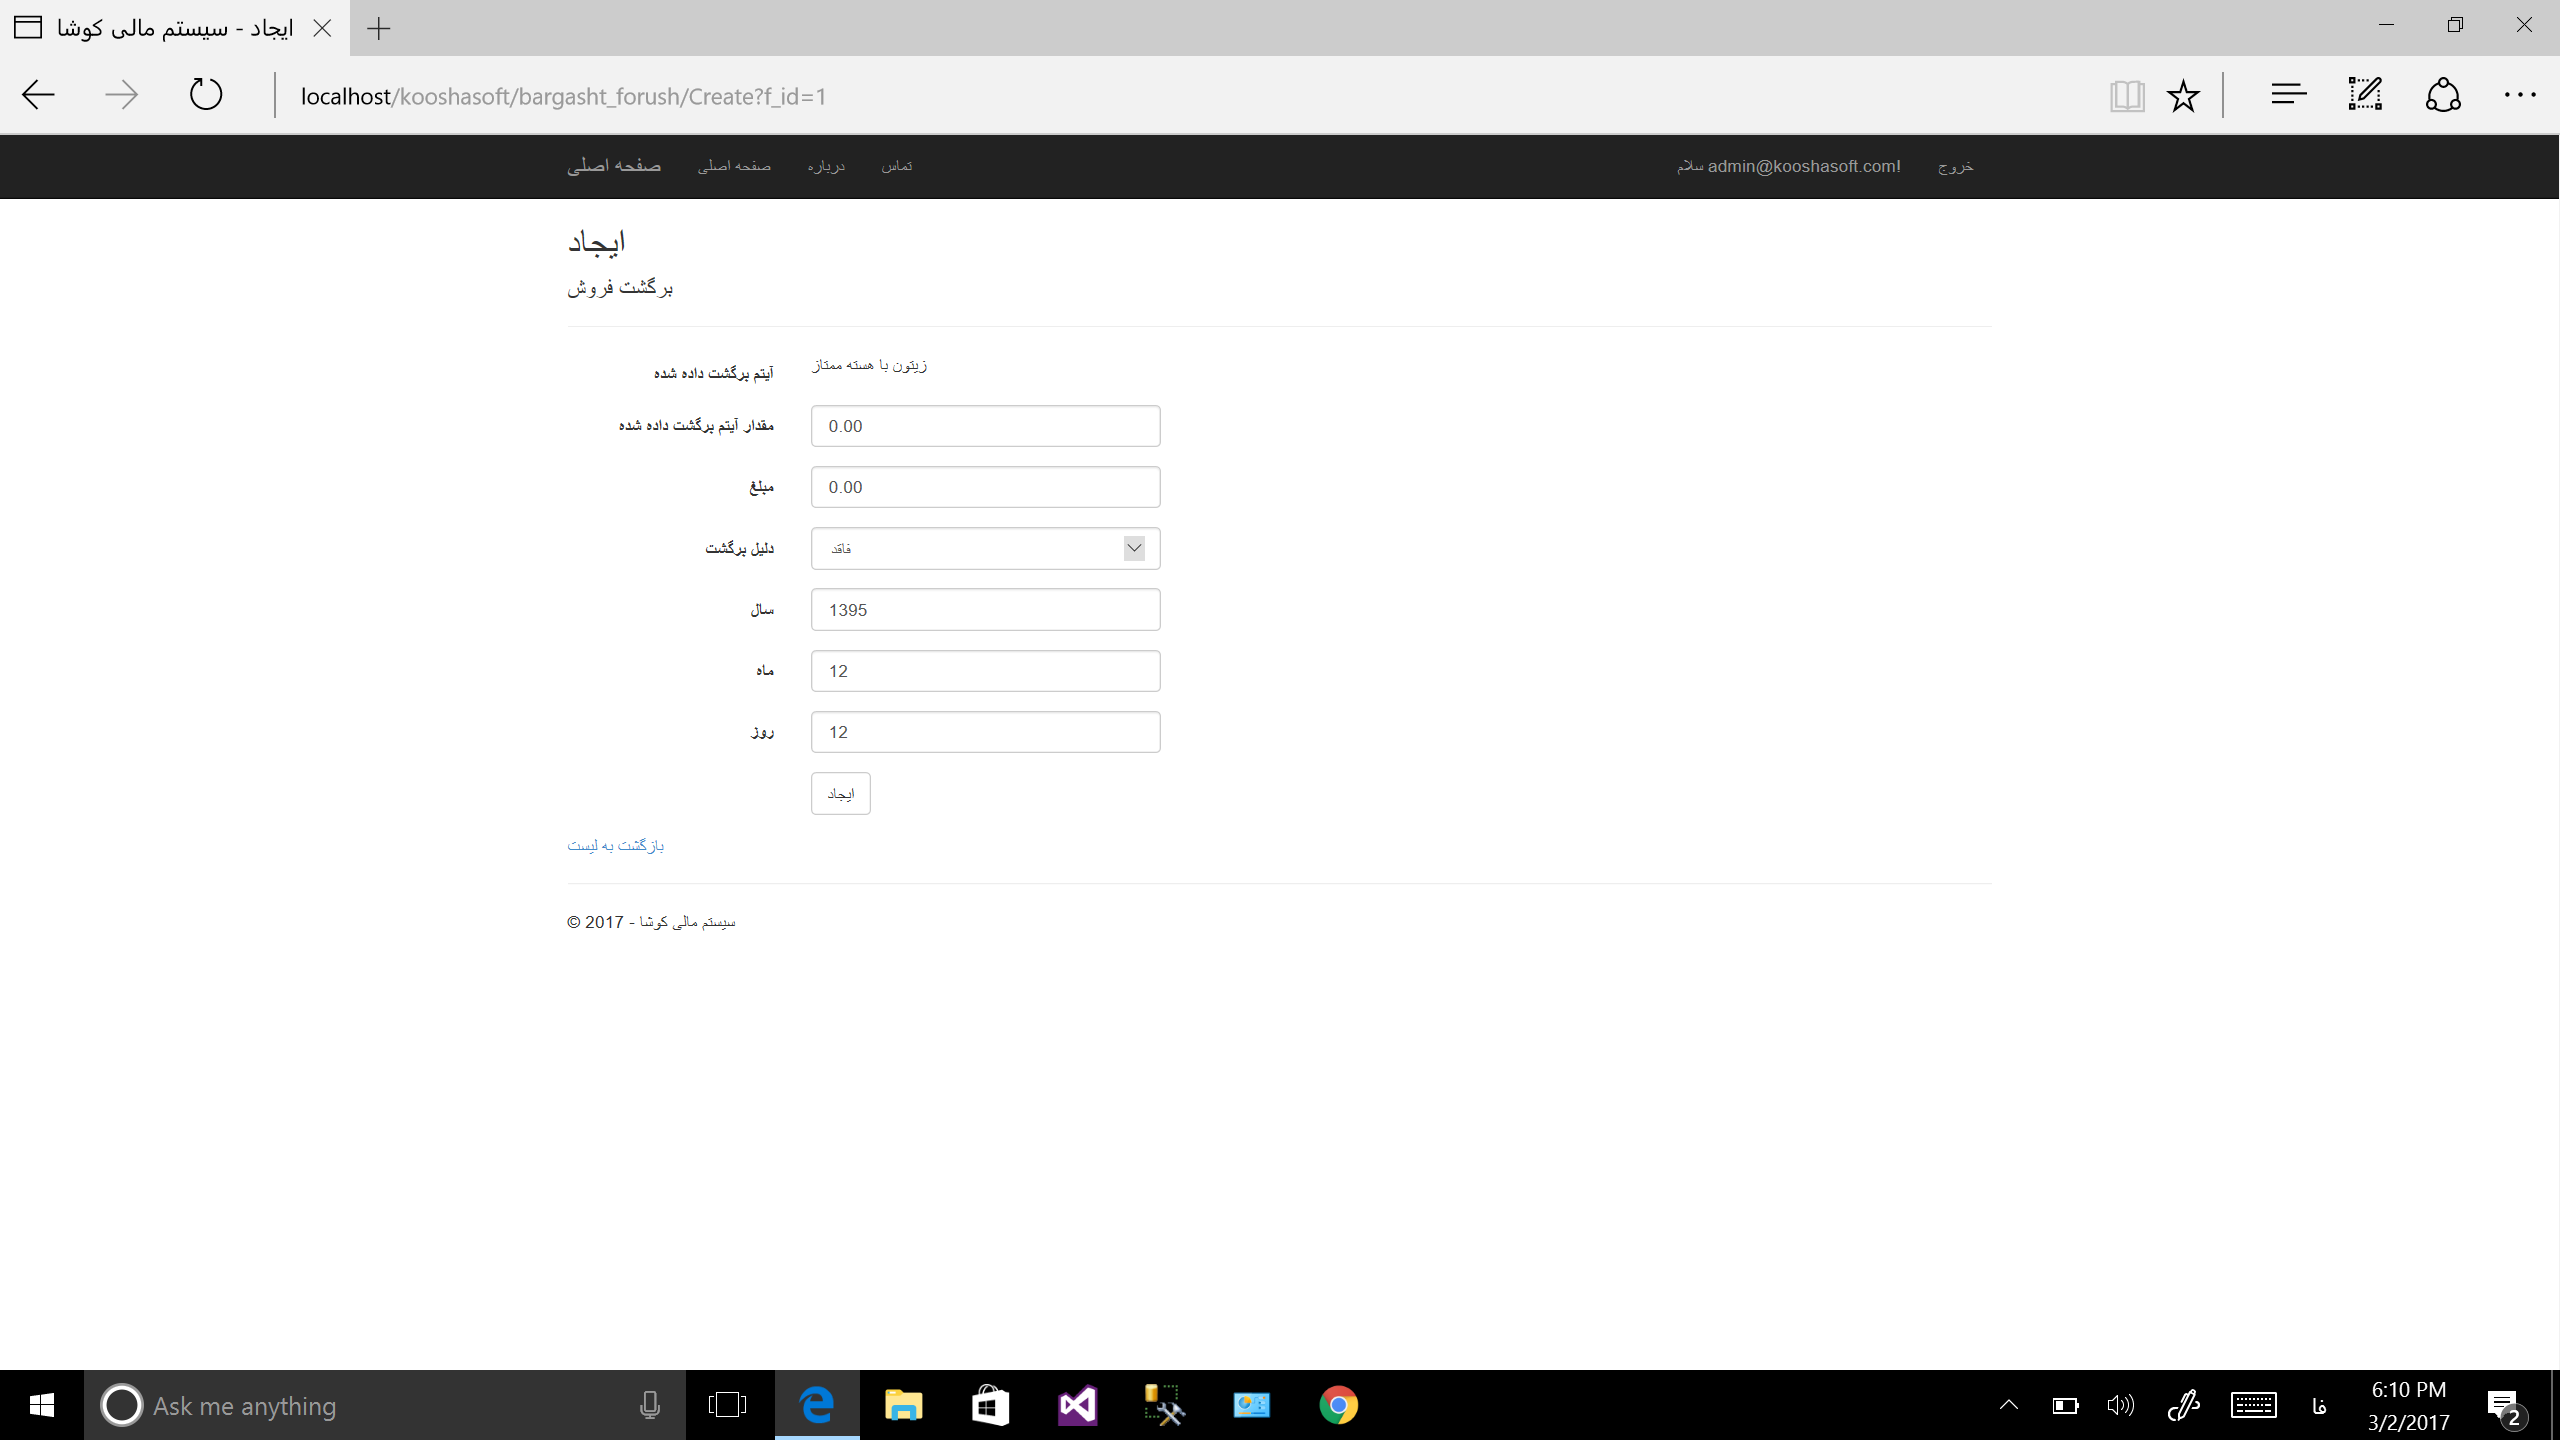The width and height of the screenshot is (2560, 1440).
Task: Show hidden system tray icons chevron
Action: tap(2008, 1405)
